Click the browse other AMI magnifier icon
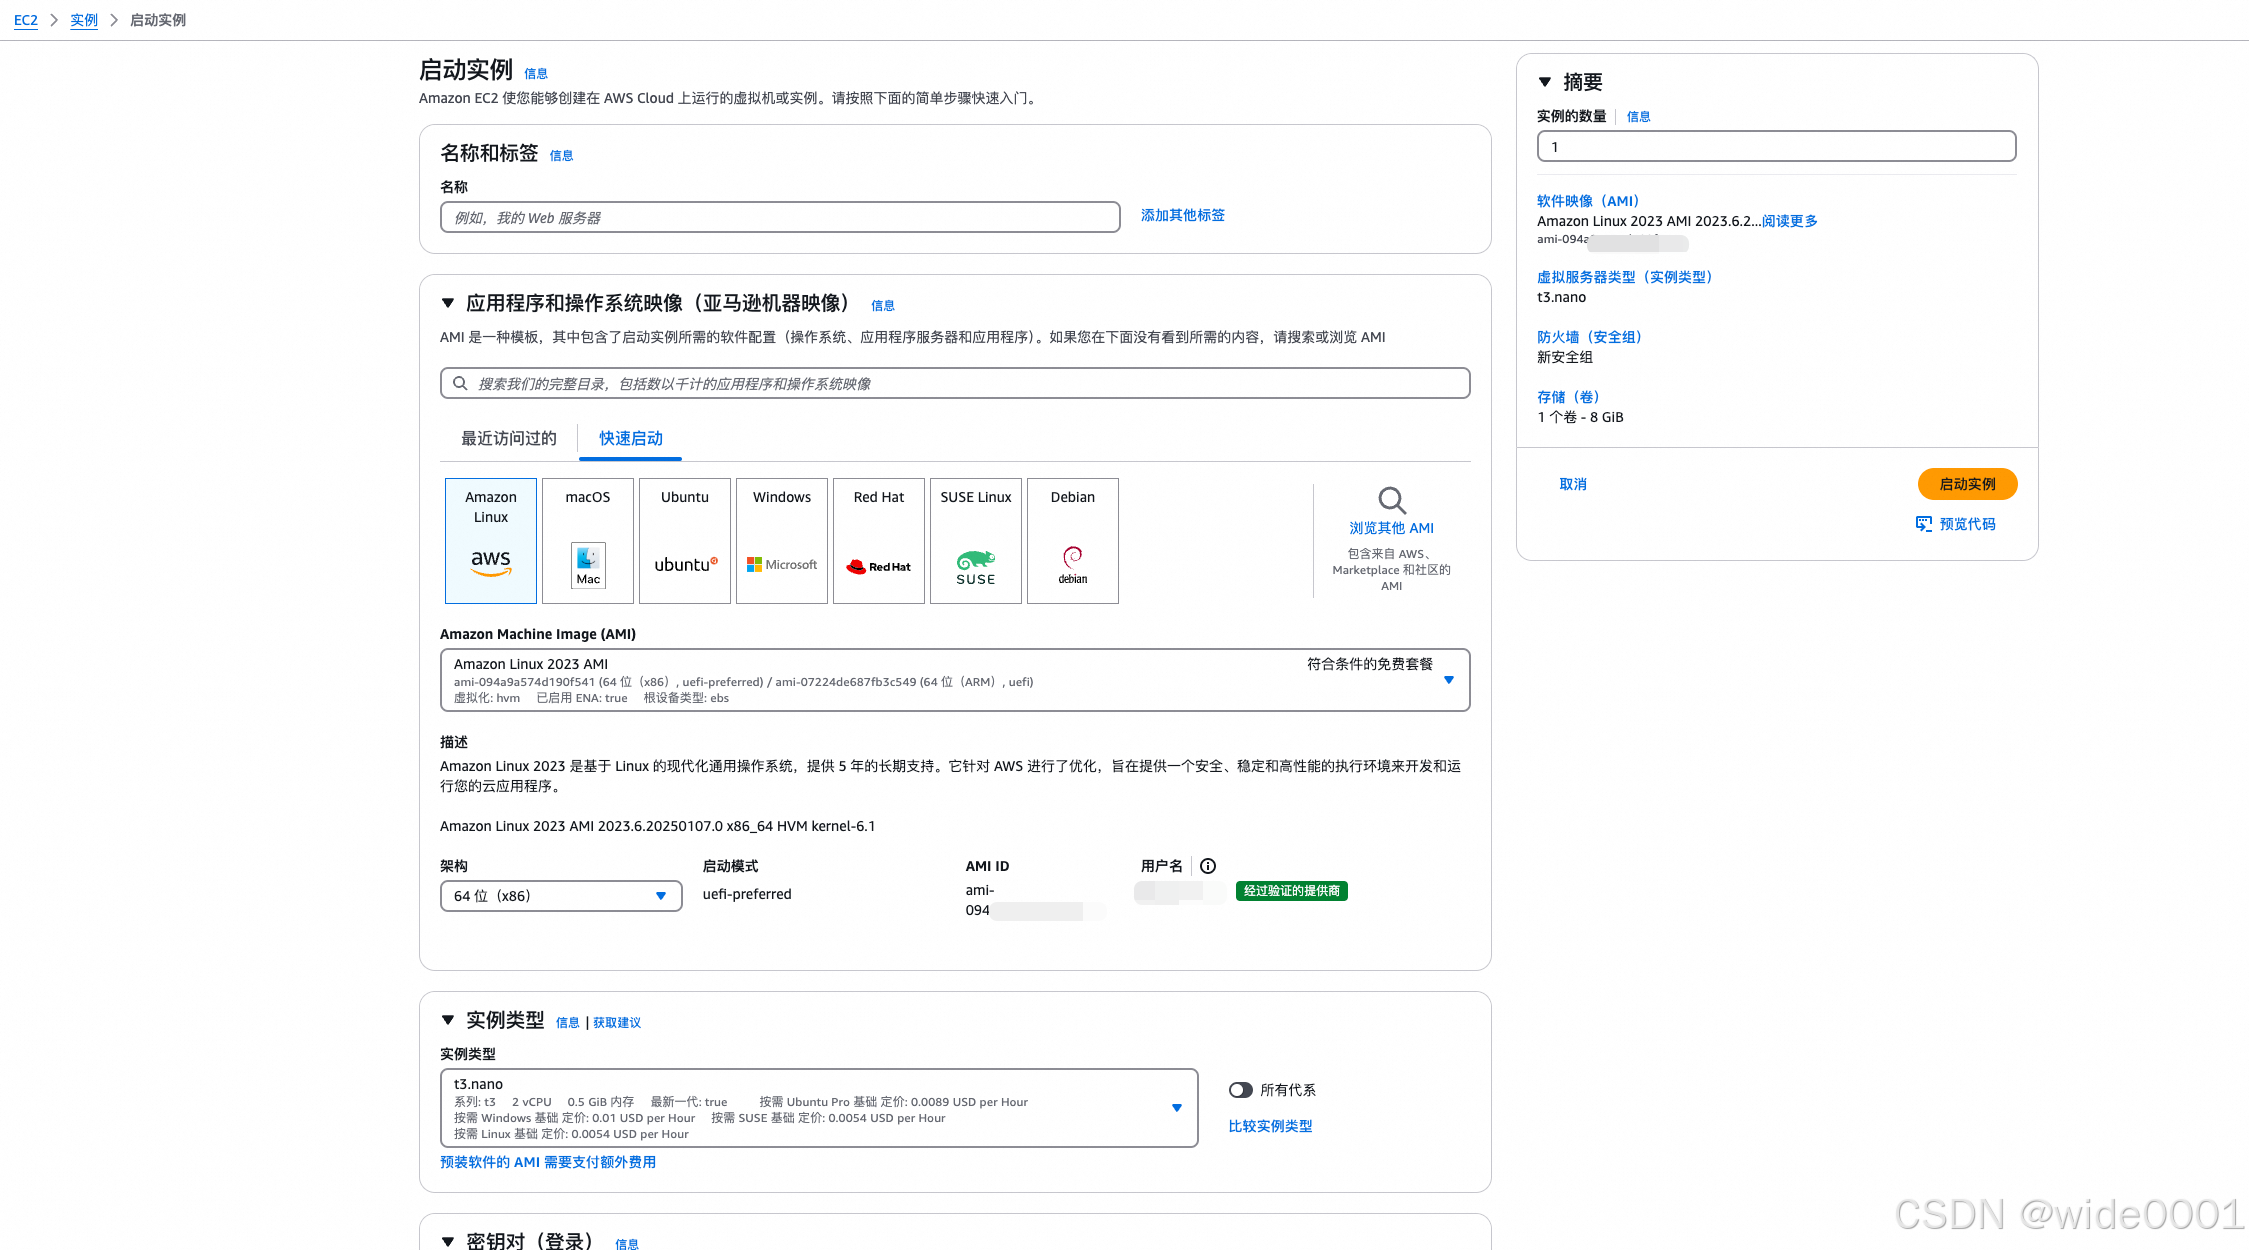The image size is (2249, 1250). 1391,500
